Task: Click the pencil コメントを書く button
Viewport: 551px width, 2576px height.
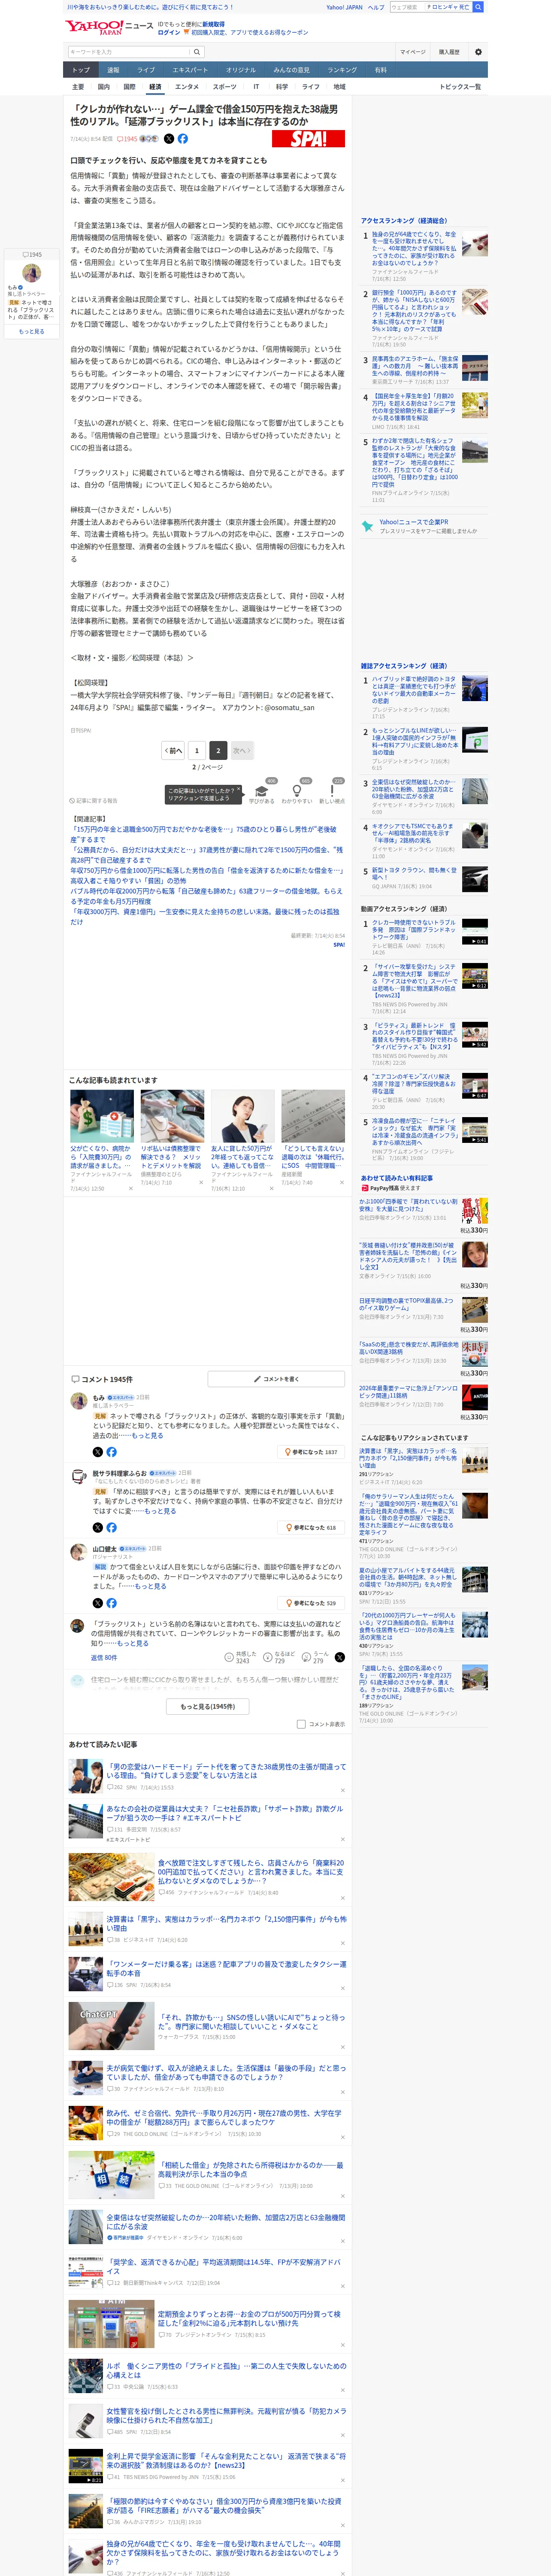Action: point(276,1379)
